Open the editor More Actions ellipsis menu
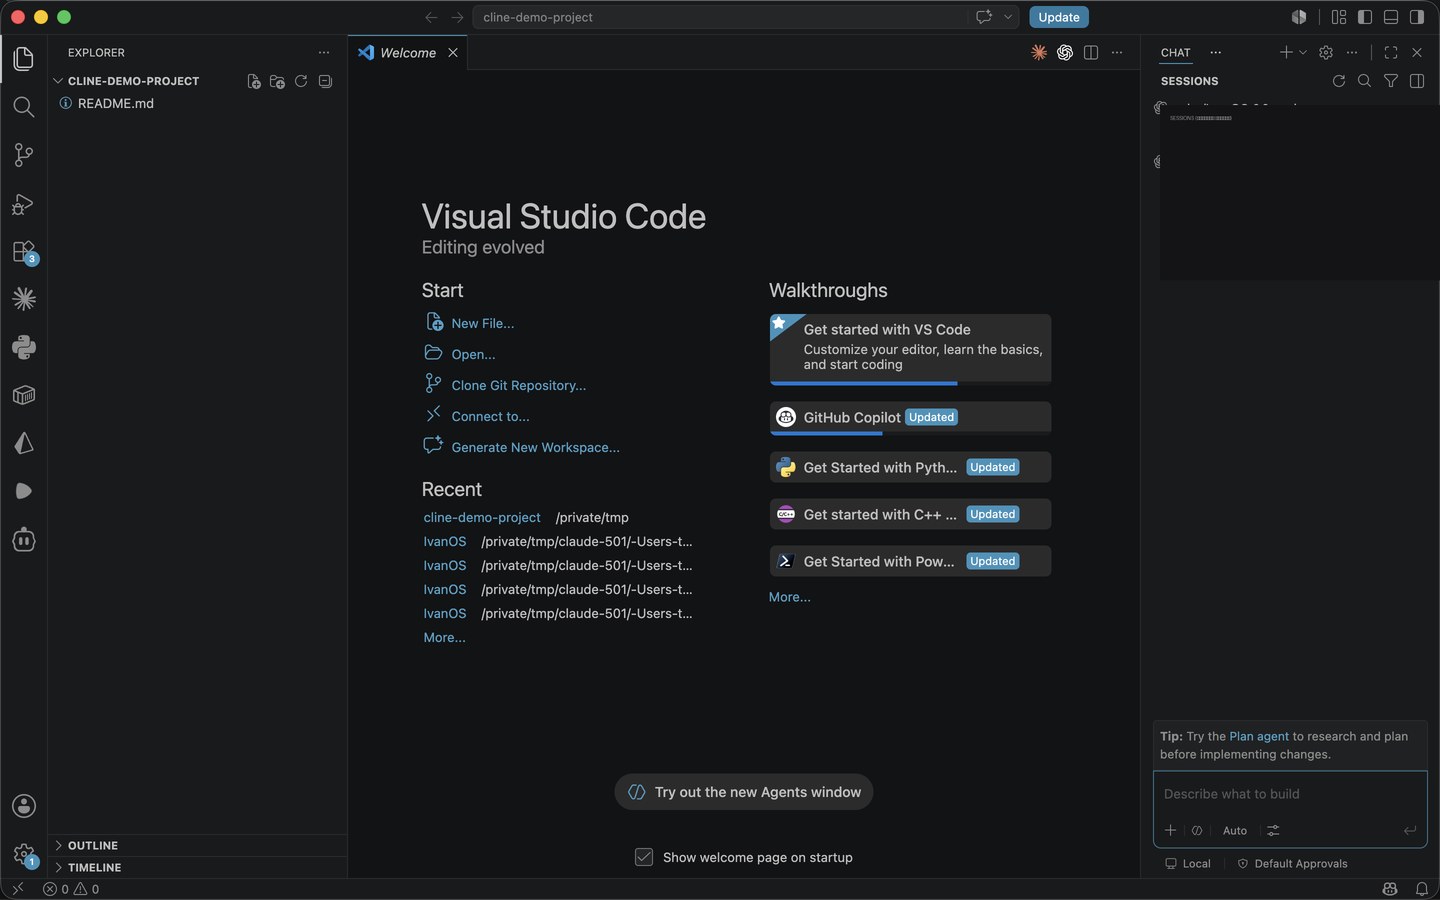This screenshot has width=1440, height=900. (x=1117, y=52)
